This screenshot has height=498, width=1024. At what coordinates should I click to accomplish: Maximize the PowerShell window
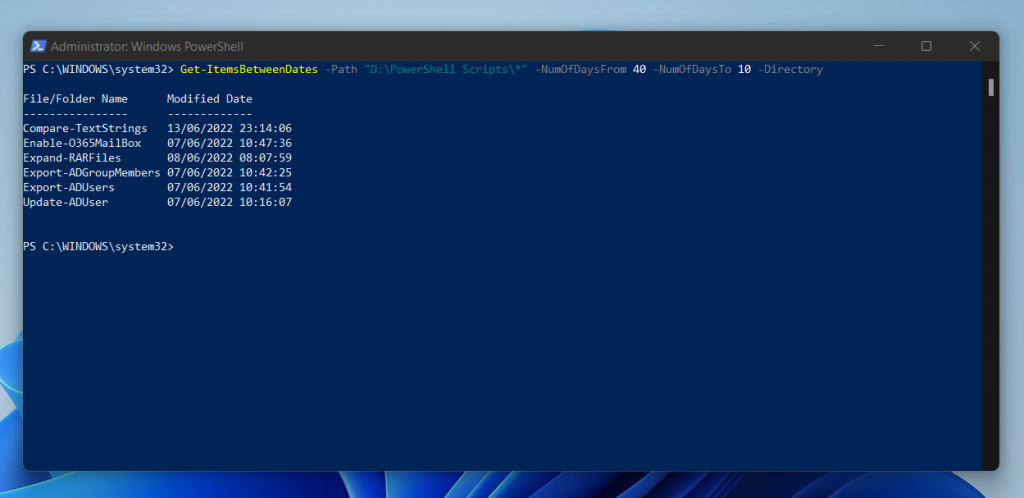pyautogui.click(x=926, y=46)
